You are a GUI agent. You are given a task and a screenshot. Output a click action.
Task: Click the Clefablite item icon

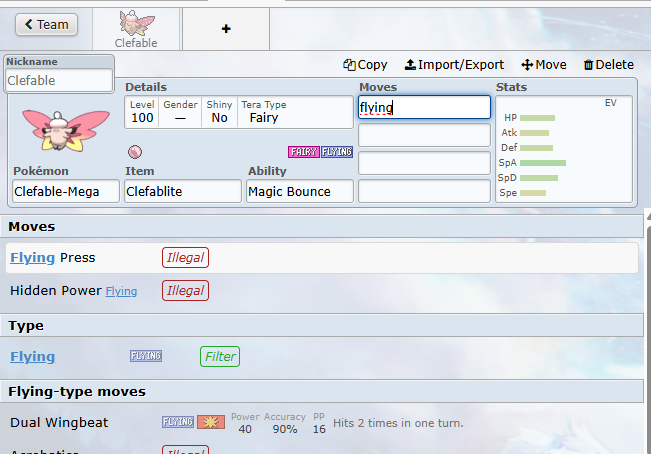tap(135, 152)
